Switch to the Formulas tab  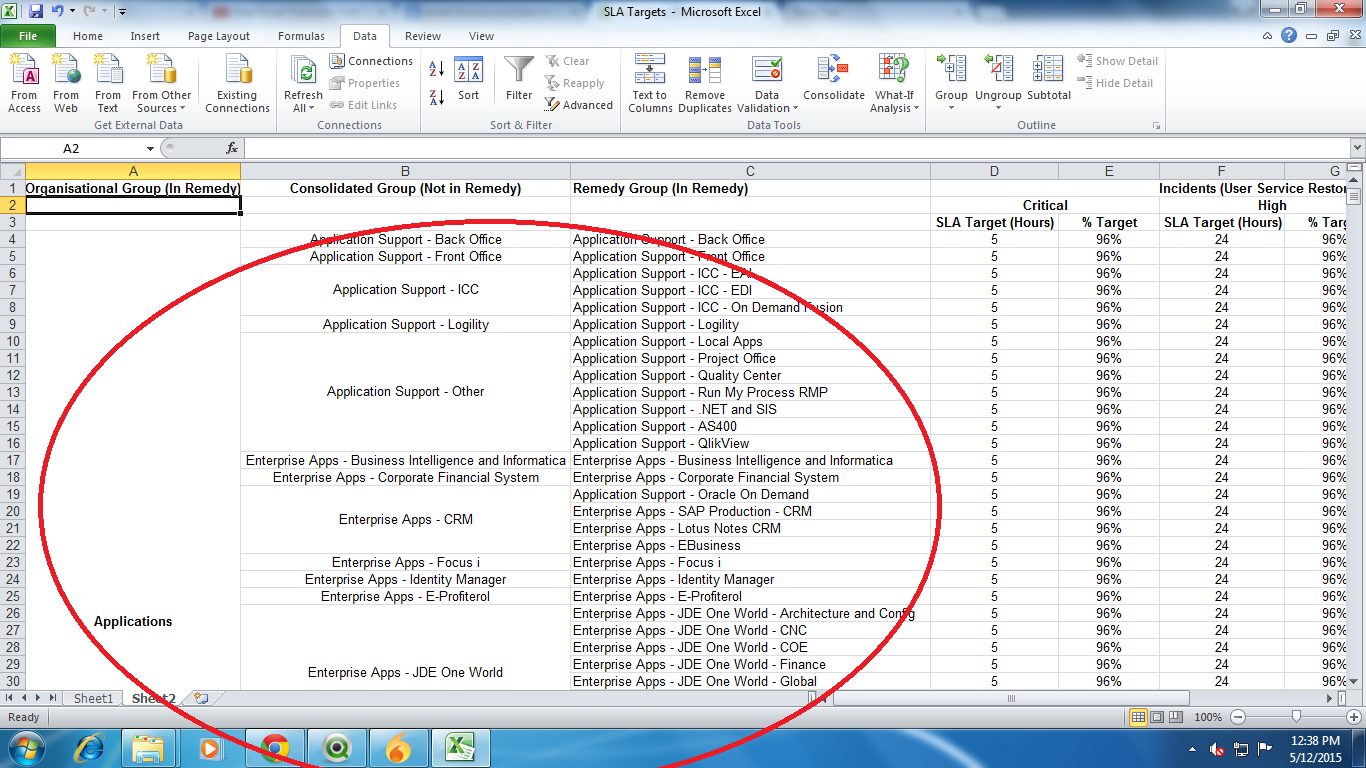coord(301,36)
